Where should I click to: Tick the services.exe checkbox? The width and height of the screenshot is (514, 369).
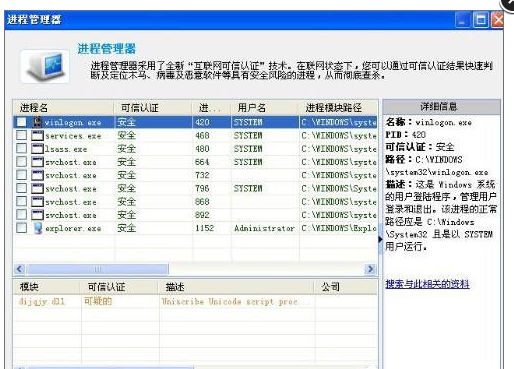22,135
